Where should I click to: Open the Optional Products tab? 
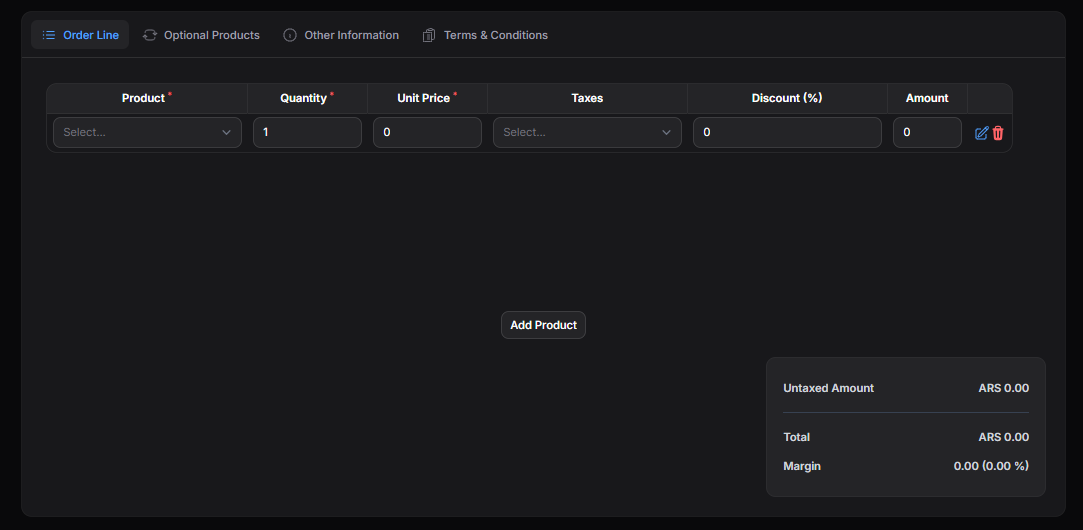click(x=201, y=35)
